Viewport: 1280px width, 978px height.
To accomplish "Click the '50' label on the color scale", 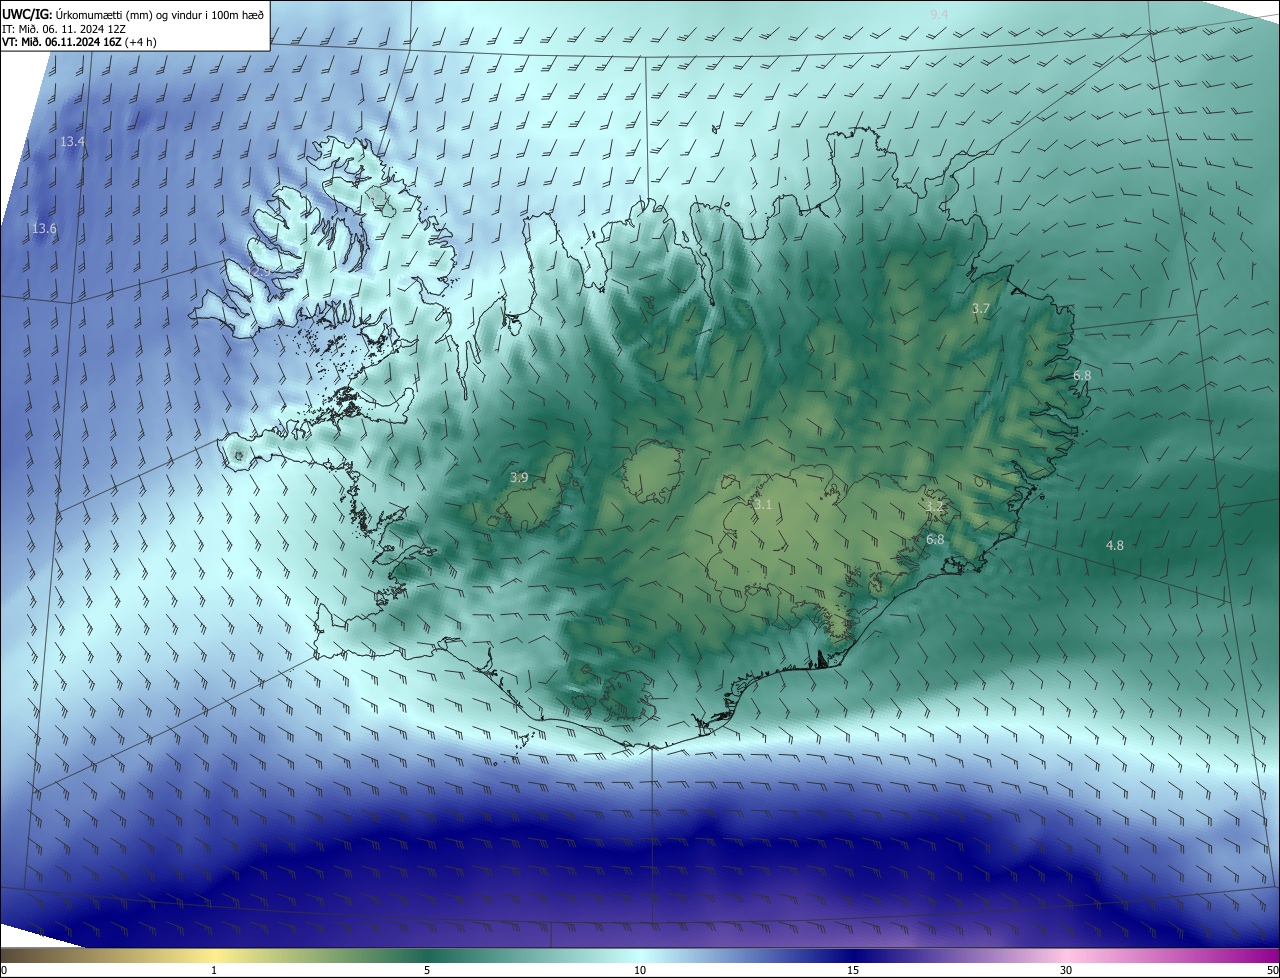I will (x=1272, y=970).
